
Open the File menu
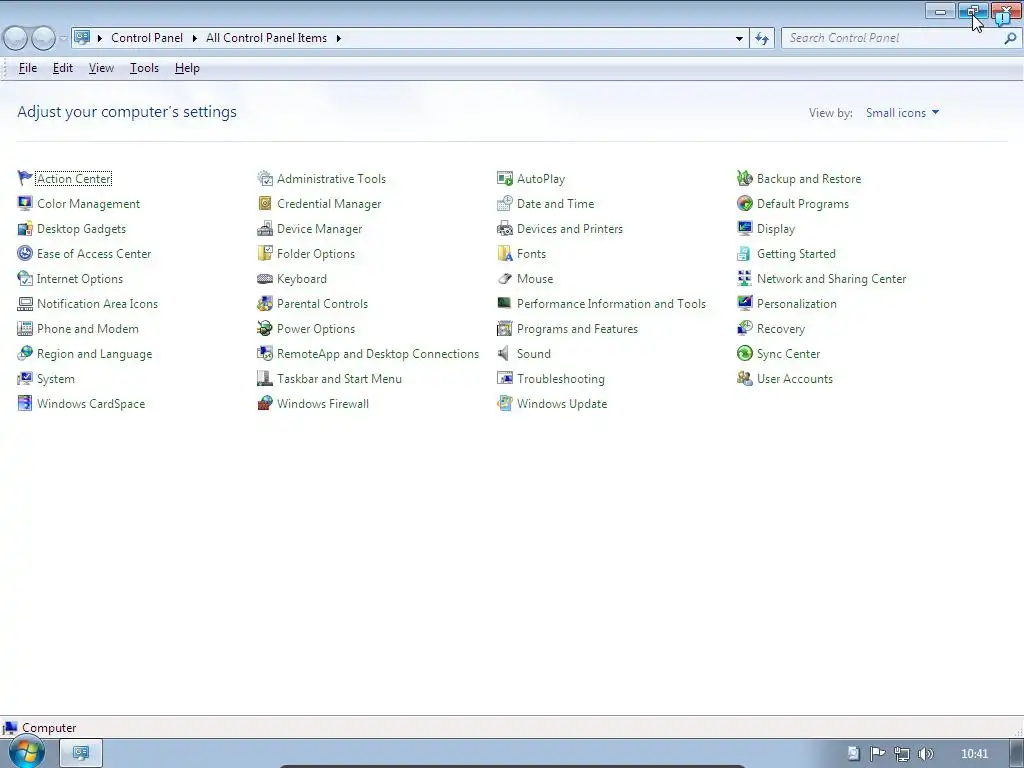[x=27, y=68]
